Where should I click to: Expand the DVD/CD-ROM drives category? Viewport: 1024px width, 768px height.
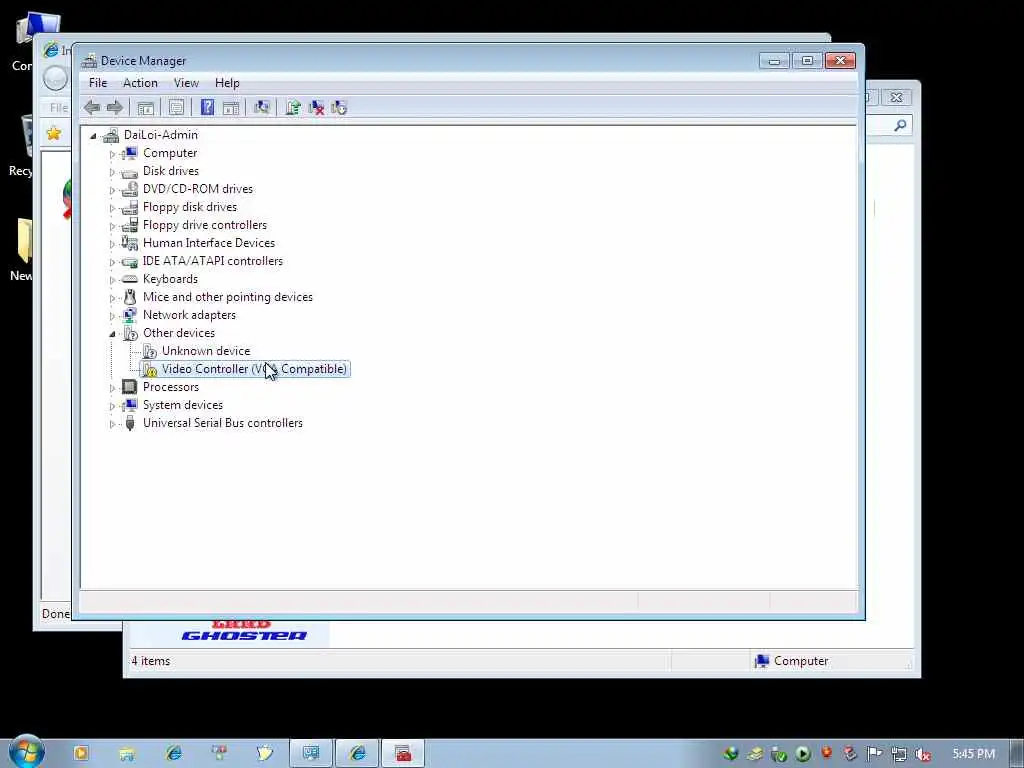112,190
